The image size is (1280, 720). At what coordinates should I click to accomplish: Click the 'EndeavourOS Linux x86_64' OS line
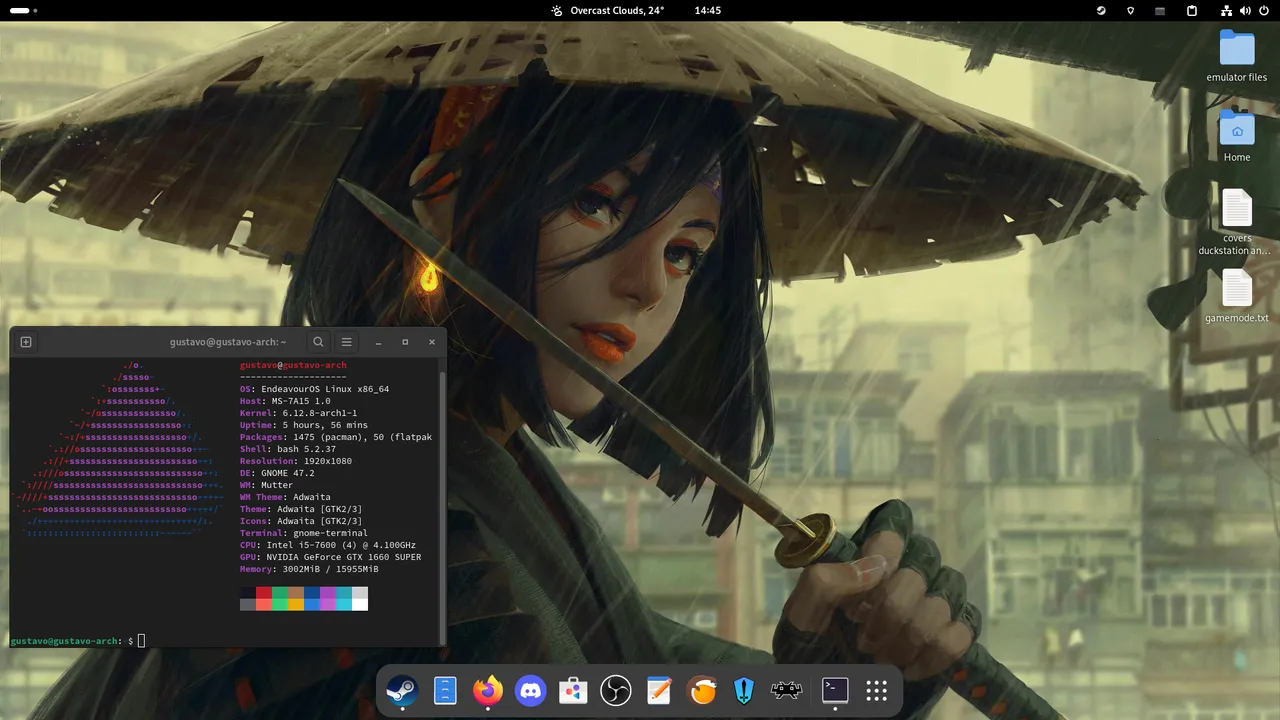point(314,389)
